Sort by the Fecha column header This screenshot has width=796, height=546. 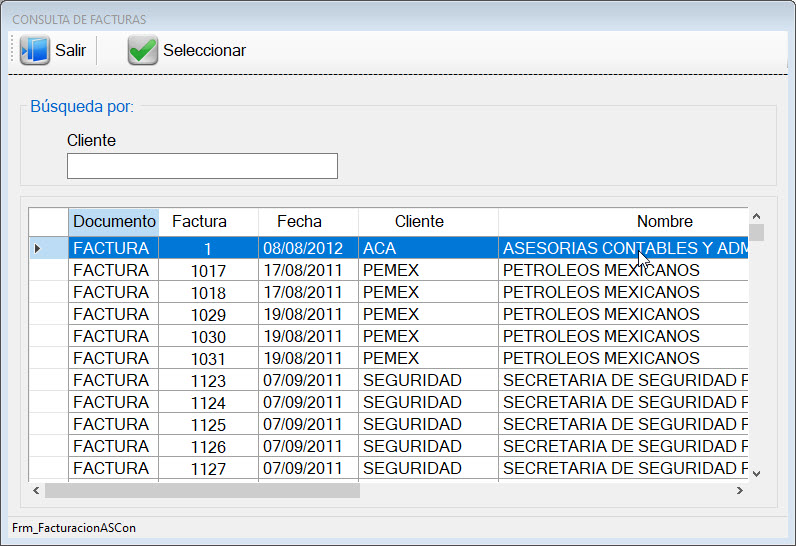coord(309,222)
